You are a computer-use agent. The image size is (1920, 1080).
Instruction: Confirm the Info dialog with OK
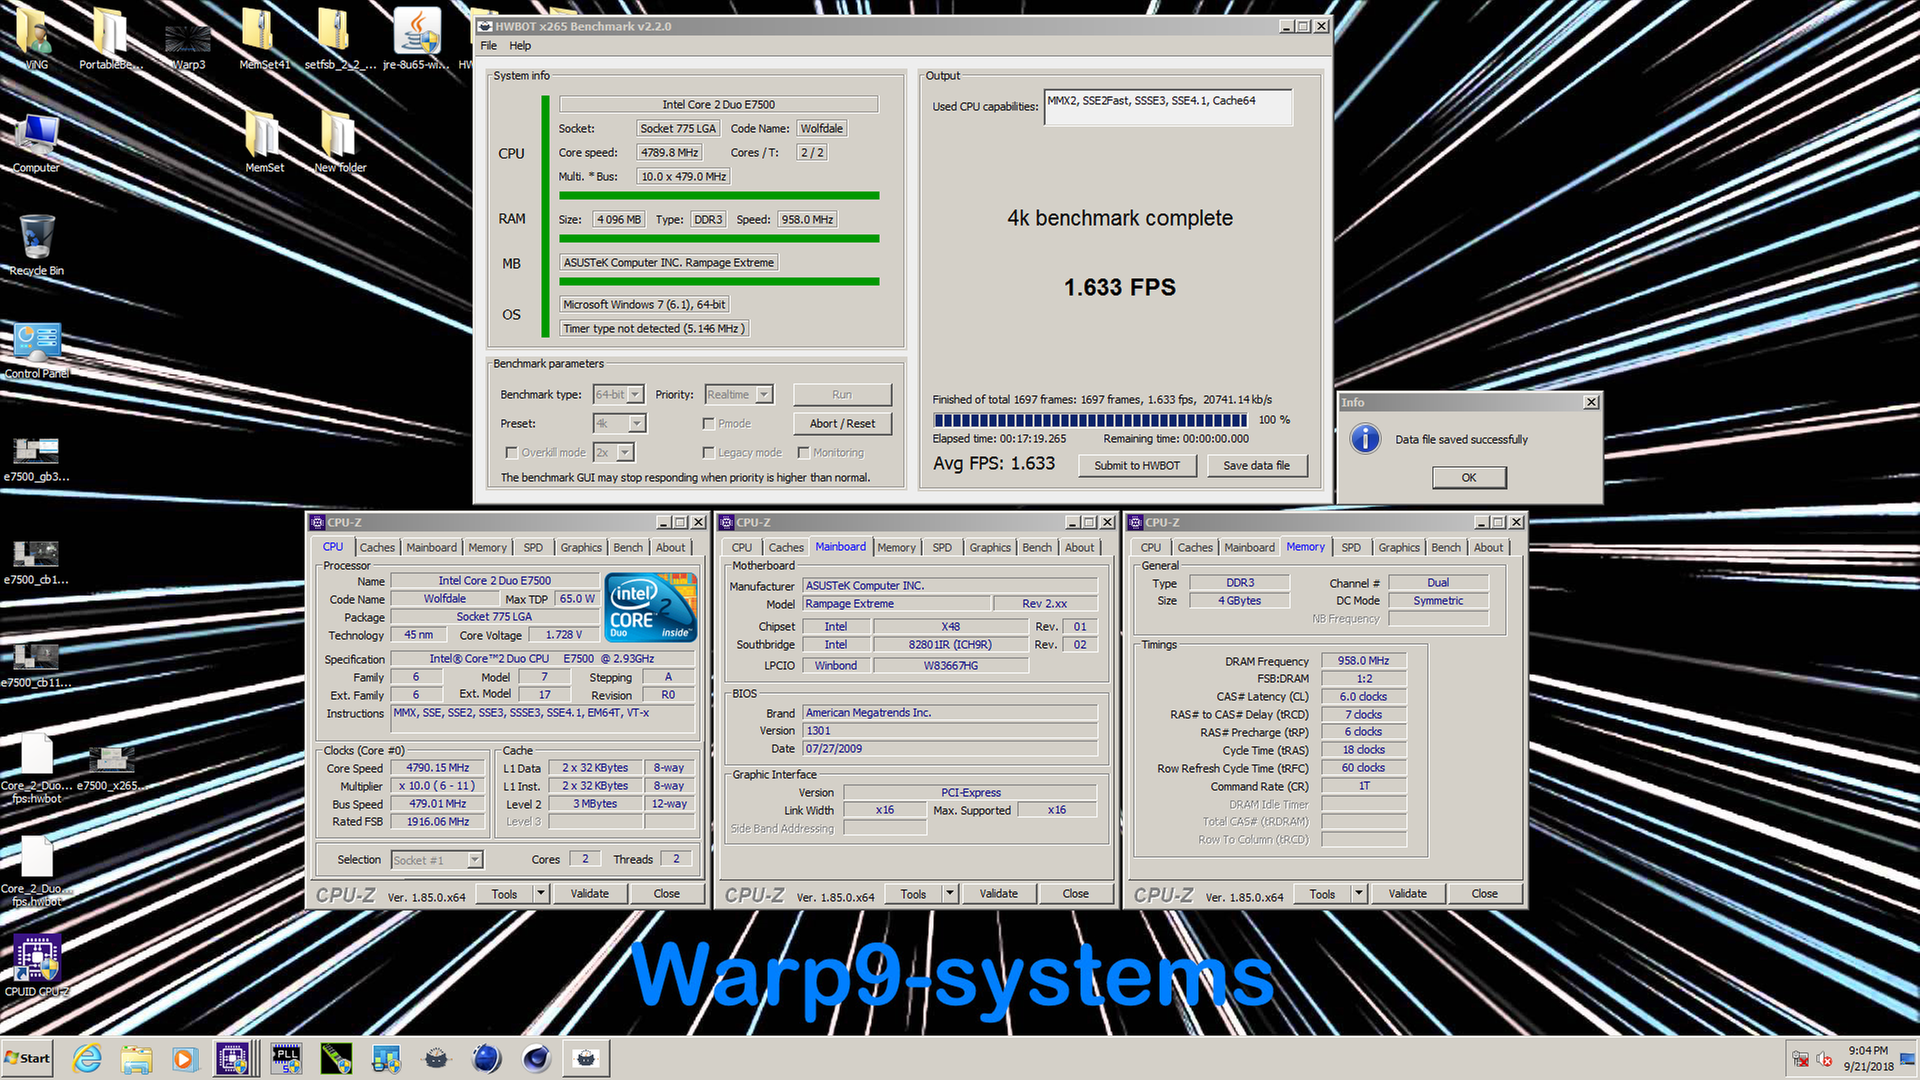pos(1468,478)
